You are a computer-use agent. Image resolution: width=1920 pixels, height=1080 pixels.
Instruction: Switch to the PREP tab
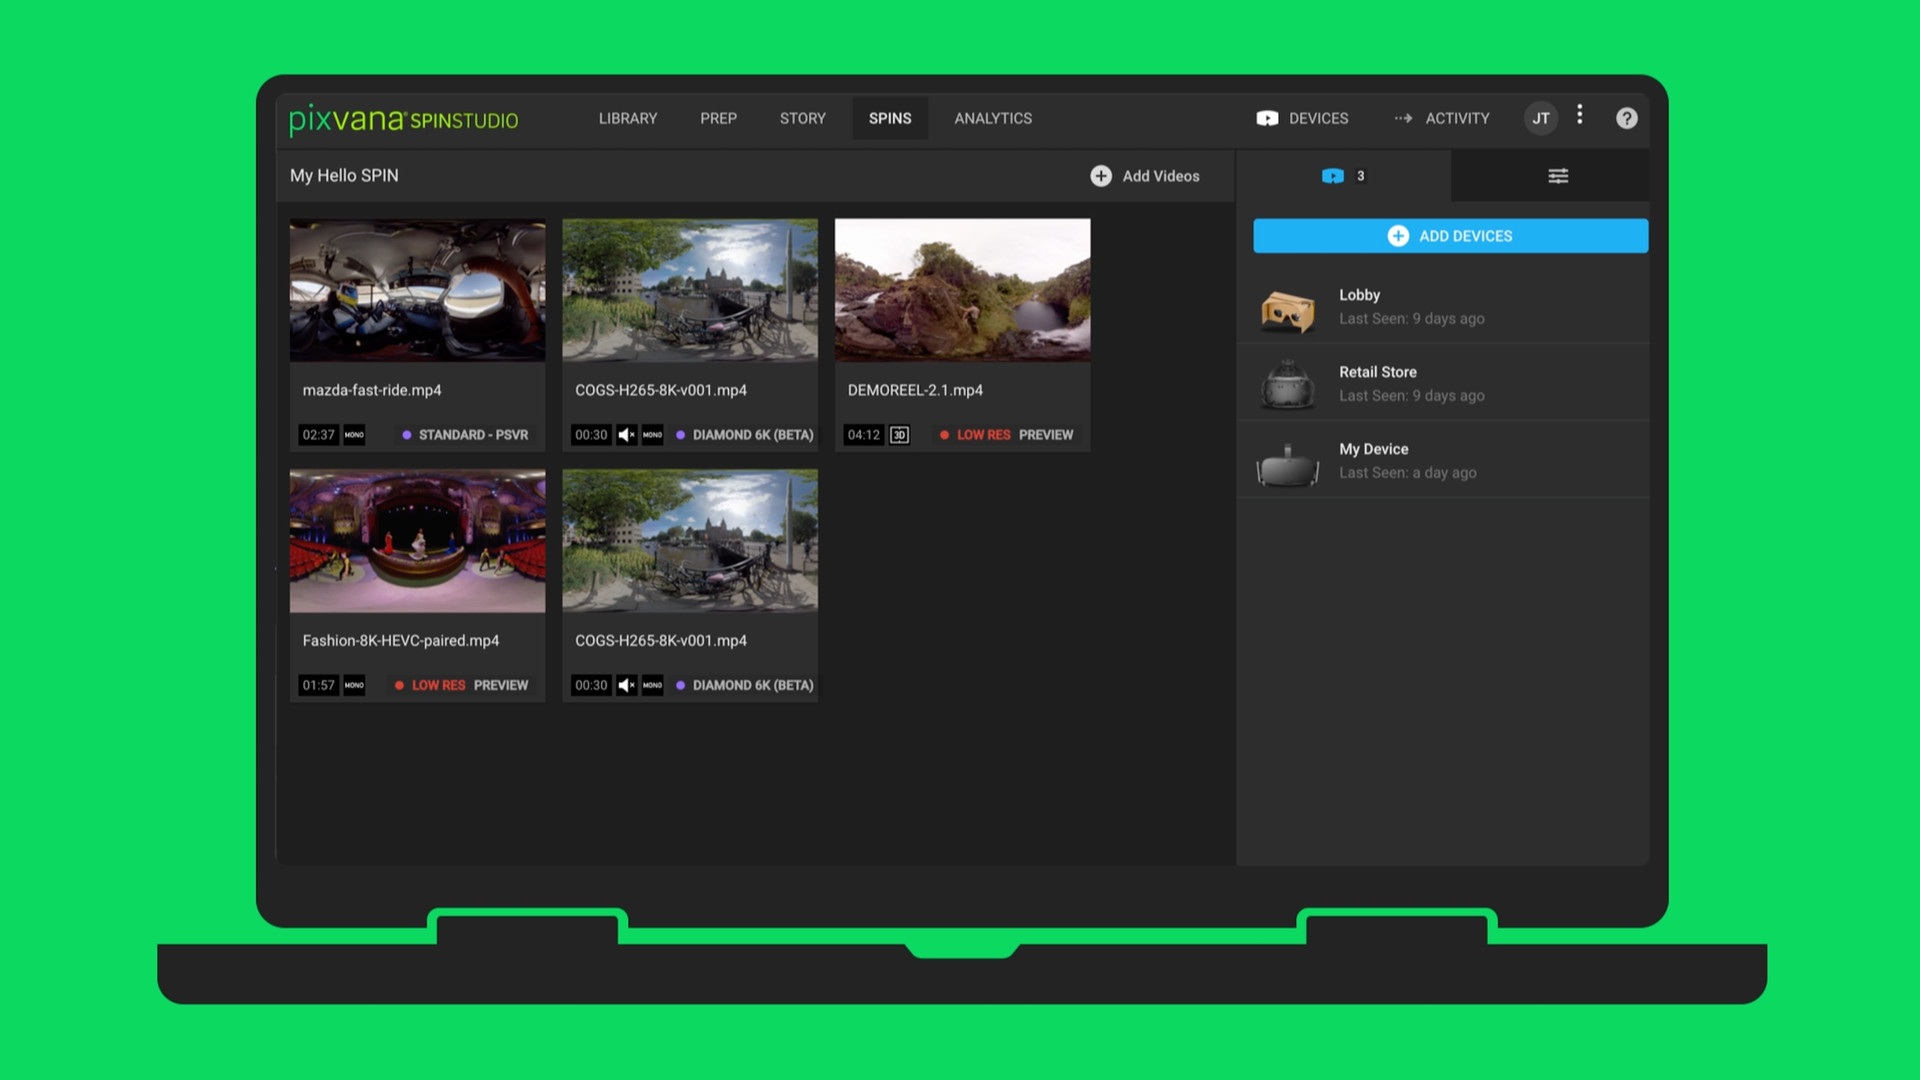point(718,118)
